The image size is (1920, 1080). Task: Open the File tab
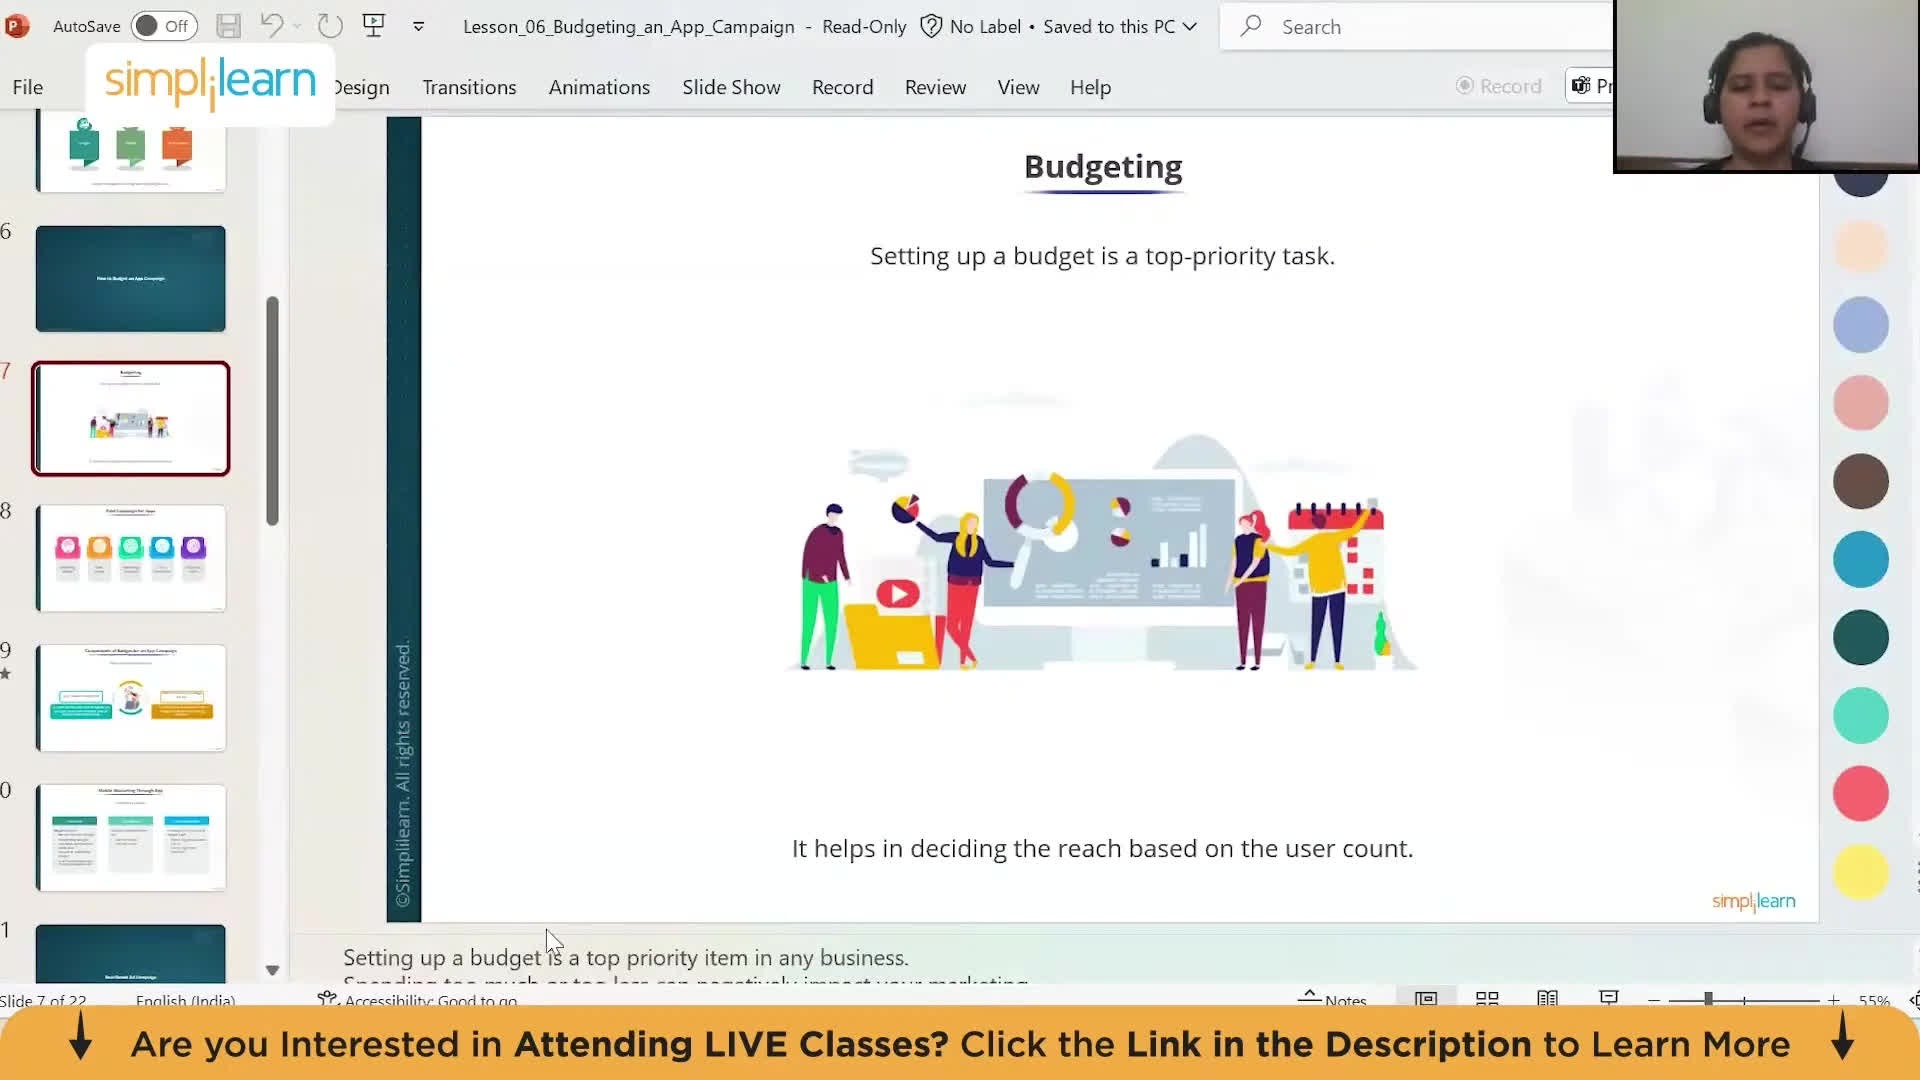(x=28, y=87)
